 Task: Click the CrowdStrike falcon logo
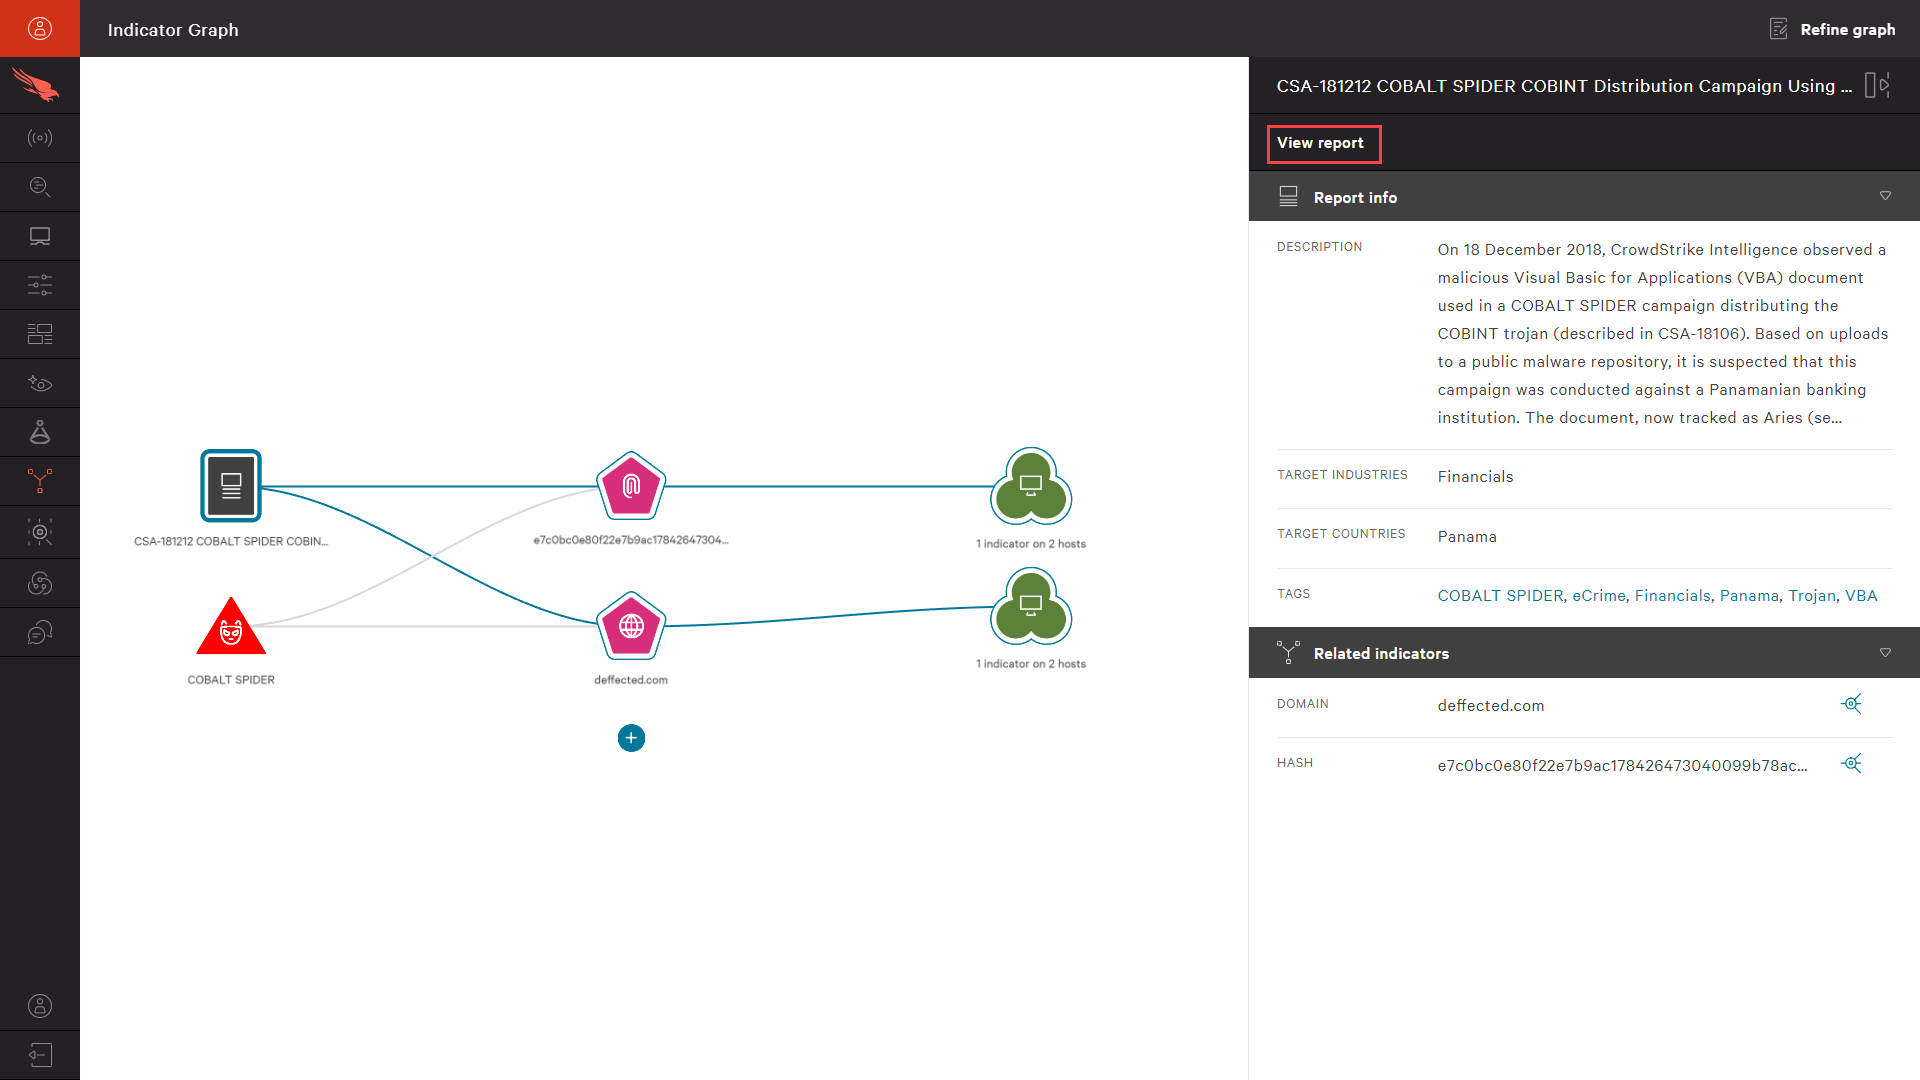[37, 85]
